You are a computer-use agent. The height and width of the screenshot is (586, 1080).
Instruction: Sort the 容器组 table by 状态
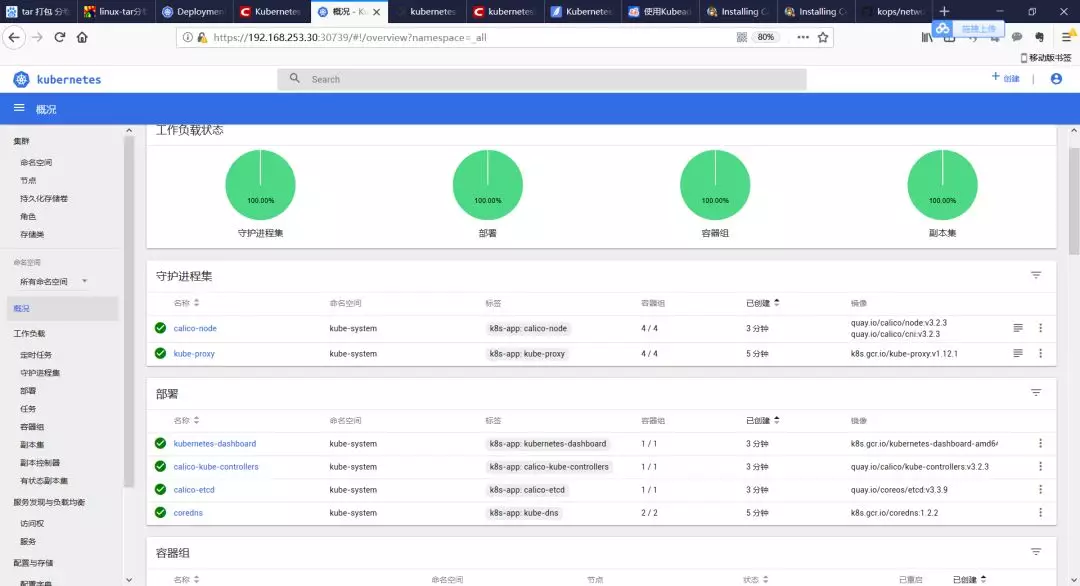coord(756,580)
